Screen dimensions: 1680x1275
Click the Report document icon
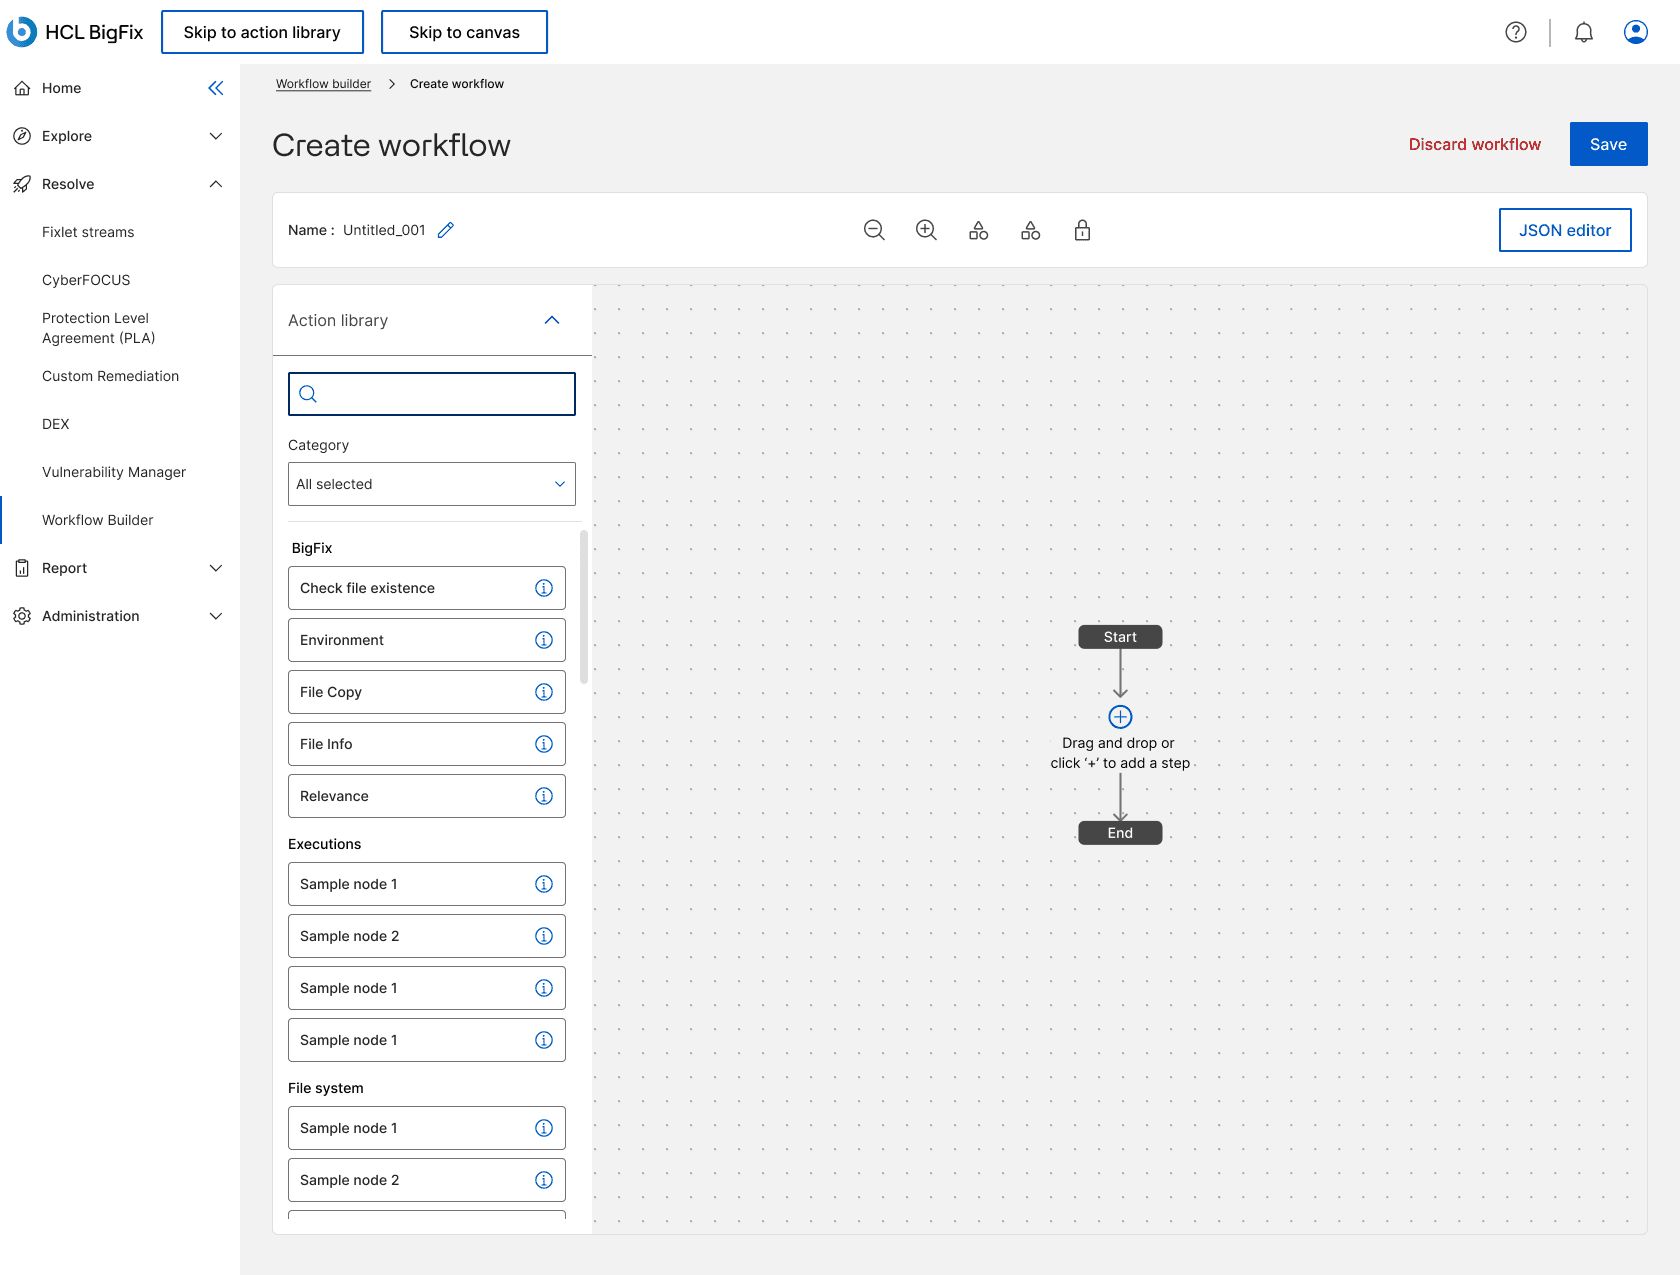(22, 568)
